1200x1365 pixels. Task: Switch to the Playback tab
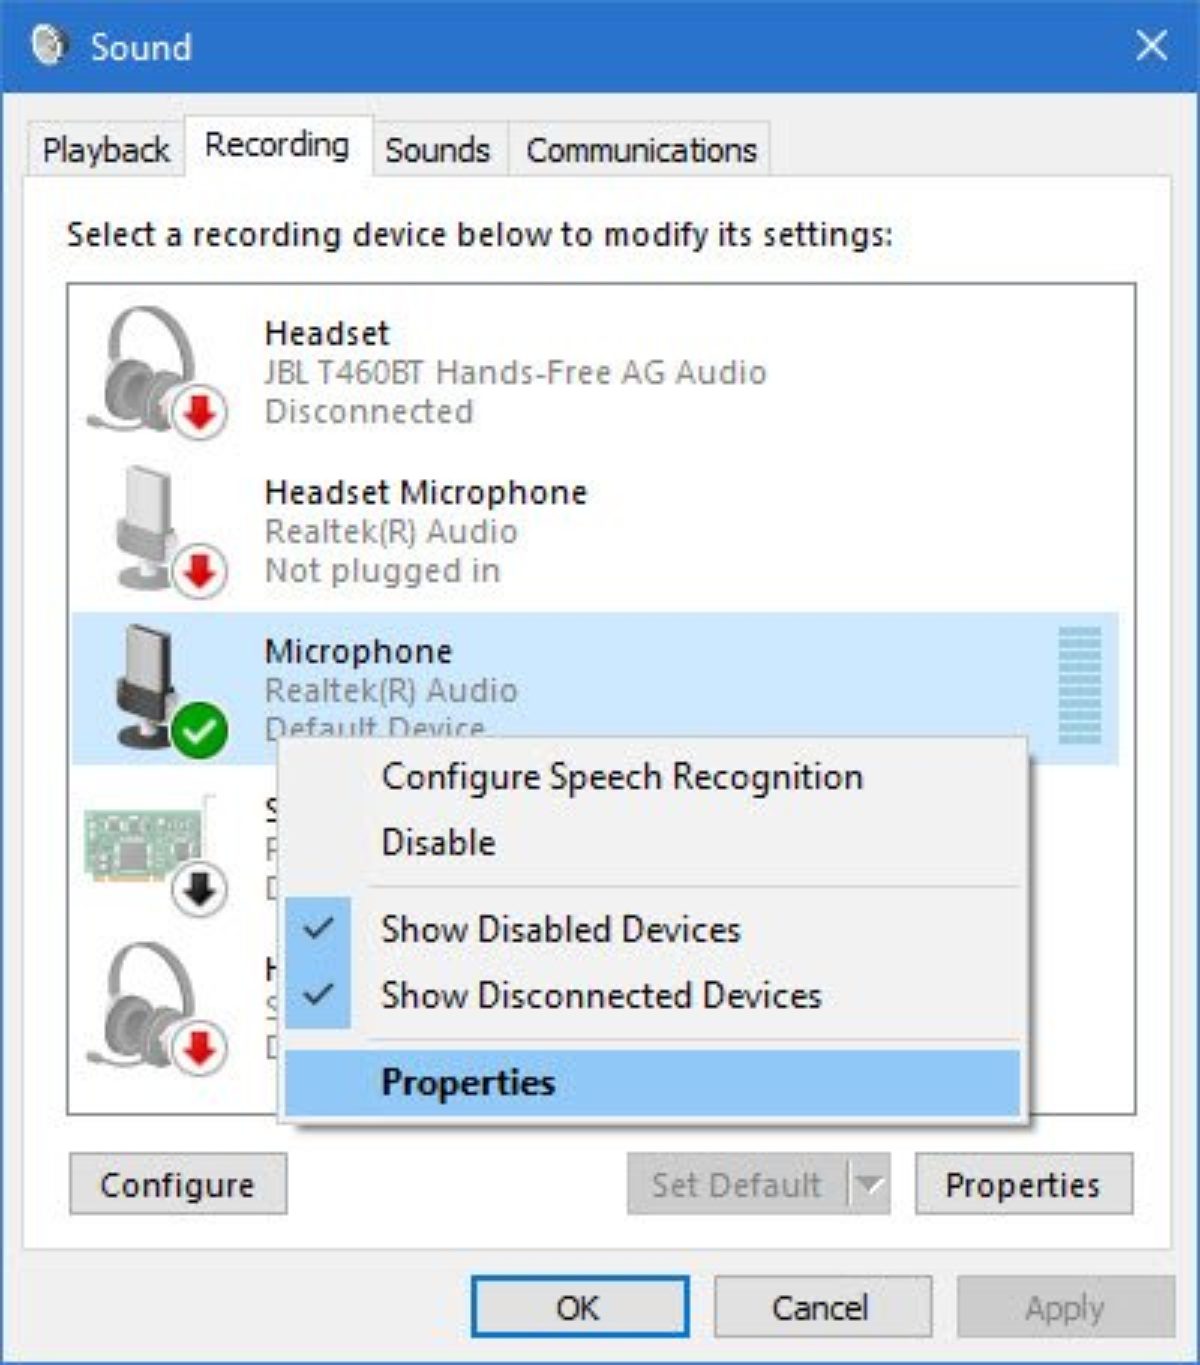(x=106, y=150)
